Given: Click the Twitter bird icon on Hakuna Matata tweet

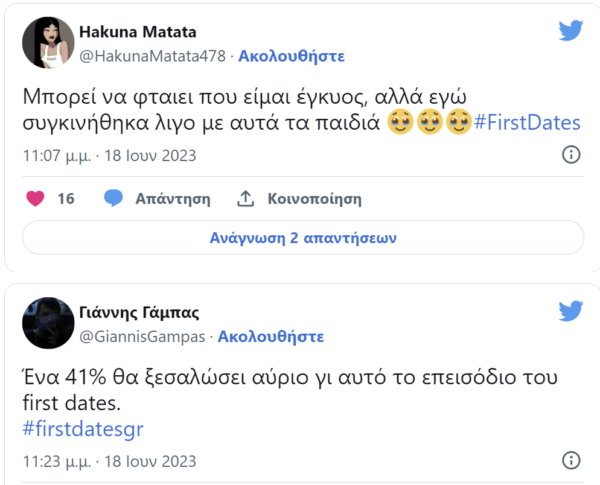Looking at the screenshot, I should [x=570, y=31].
